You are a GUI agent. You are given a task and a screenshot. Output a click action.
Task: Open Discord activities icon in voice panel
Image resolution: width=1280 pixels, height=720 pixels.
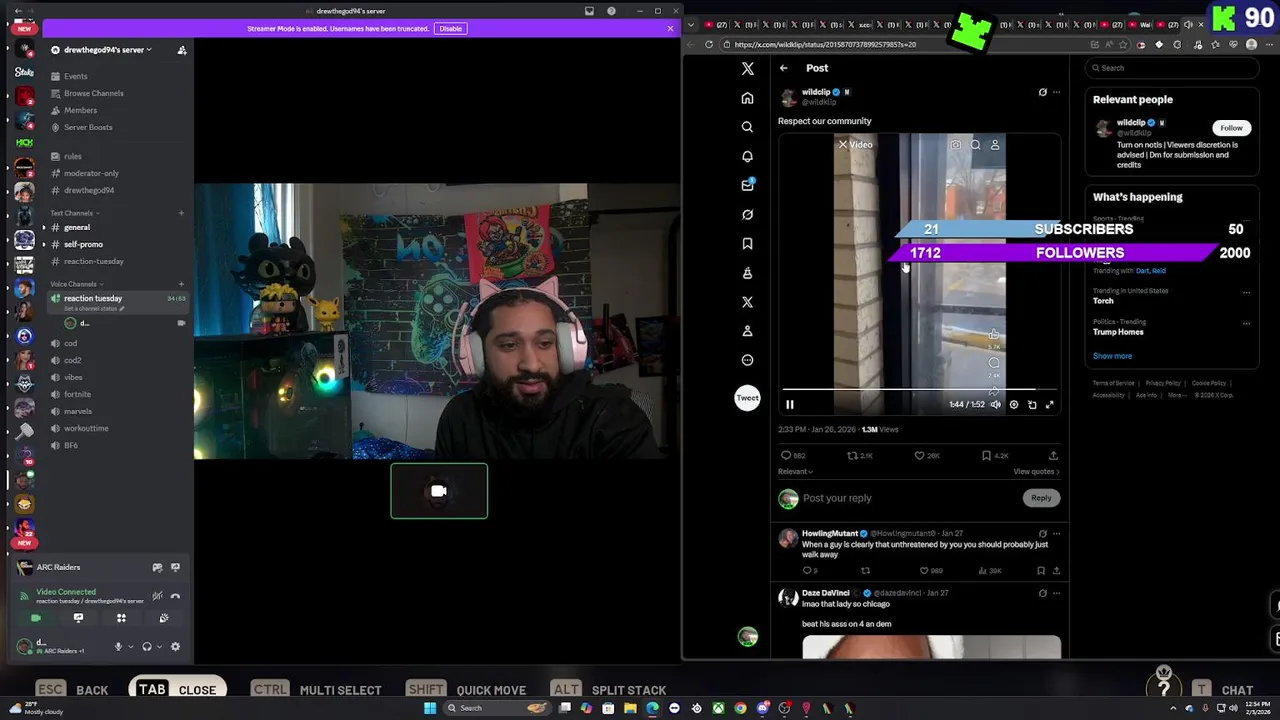pyautogui.click(x=121, y=618)
